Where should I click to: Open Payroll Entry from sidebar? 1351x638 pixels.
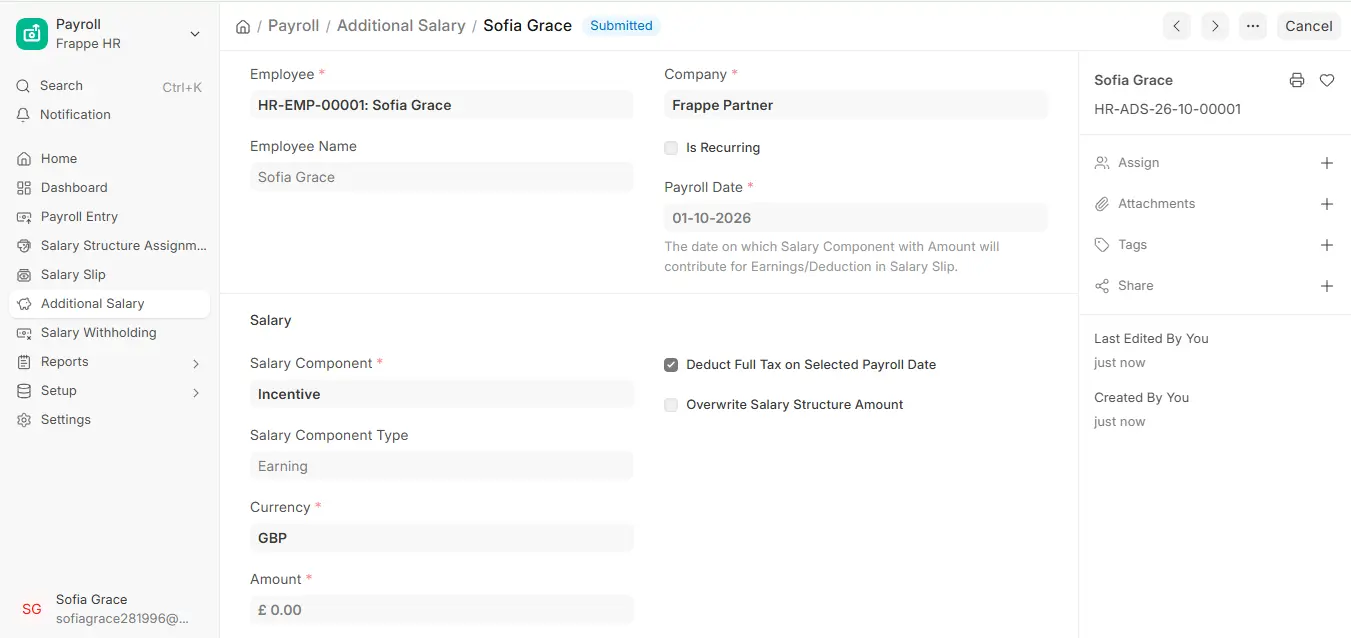(x=110, y=217)
